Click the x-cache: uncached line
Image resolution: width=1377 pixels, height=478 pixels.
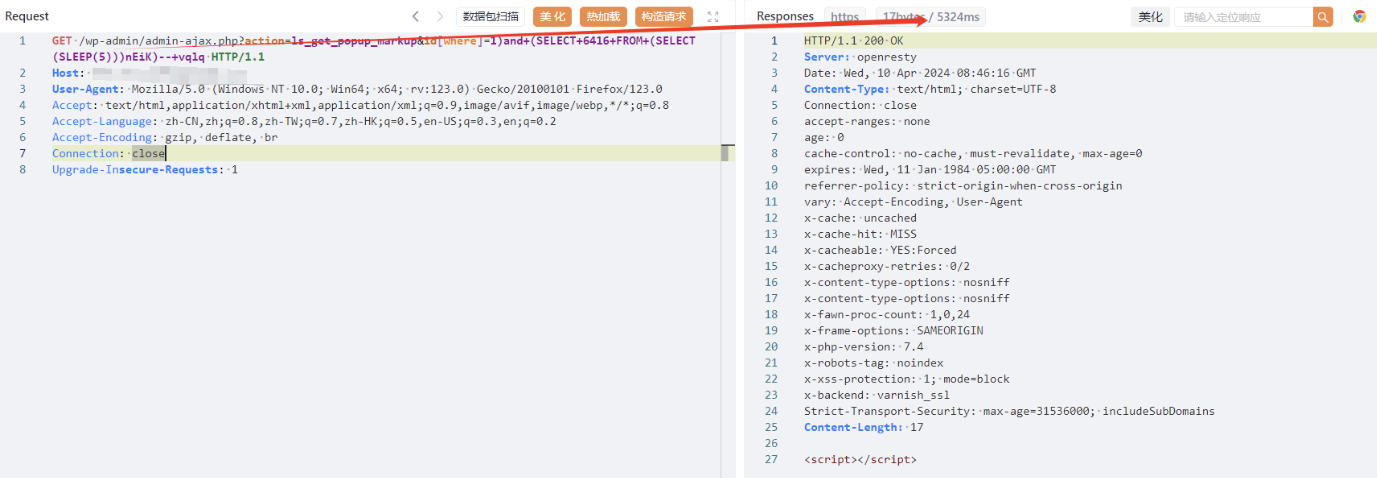pyautogui.click(x=860, y=217)
